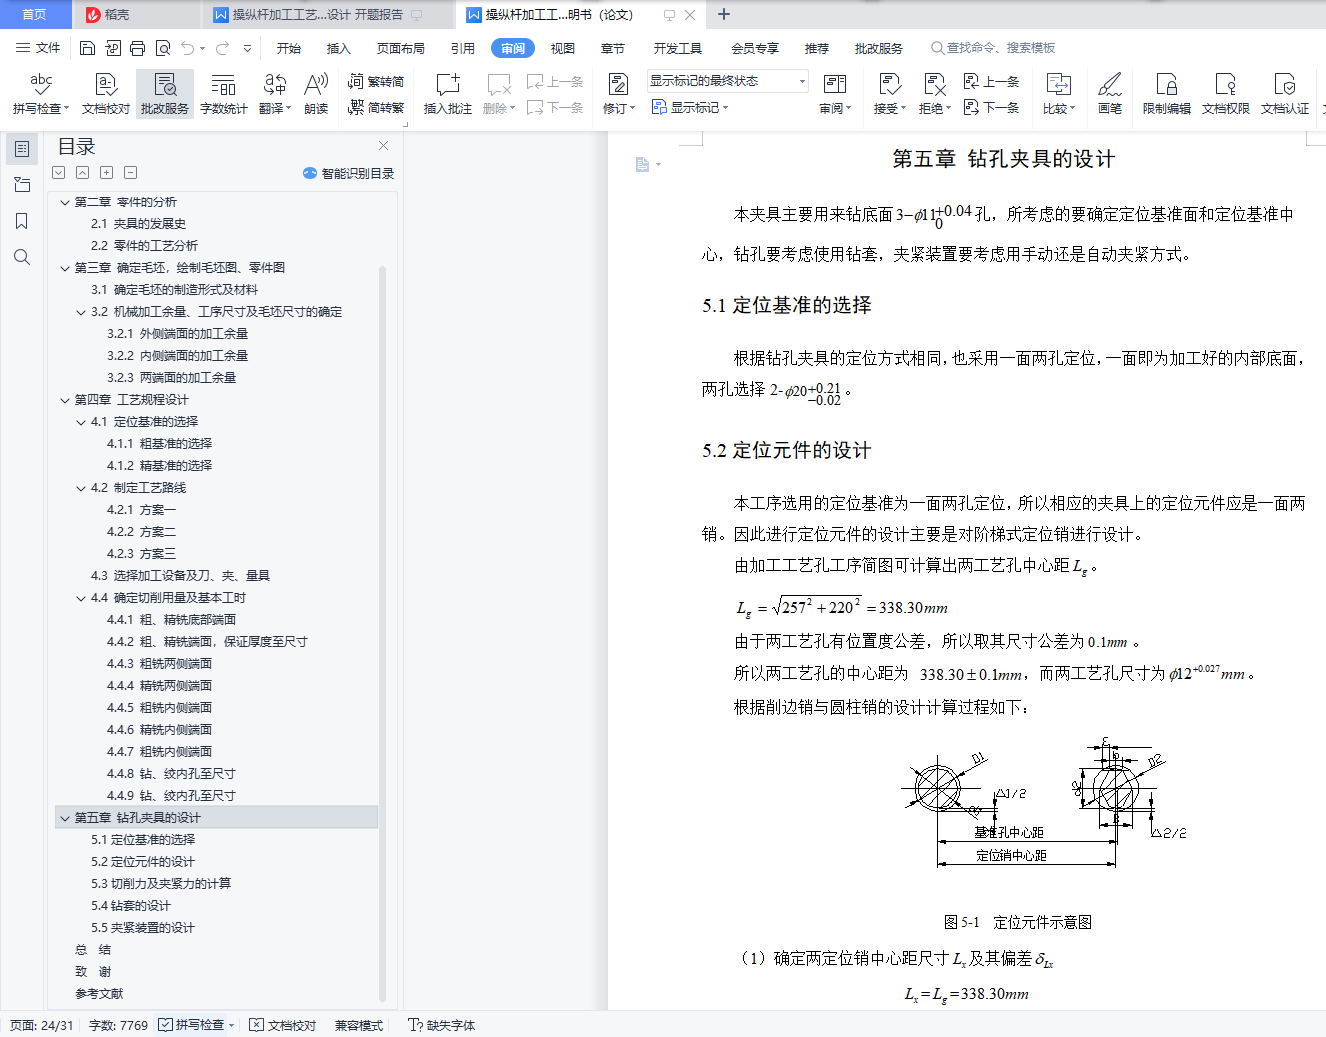Screen dimensions: 1326x1037
Task: Jump to 参考文献 in the outline
Action: pyautogui.click(x=99, y=994)
